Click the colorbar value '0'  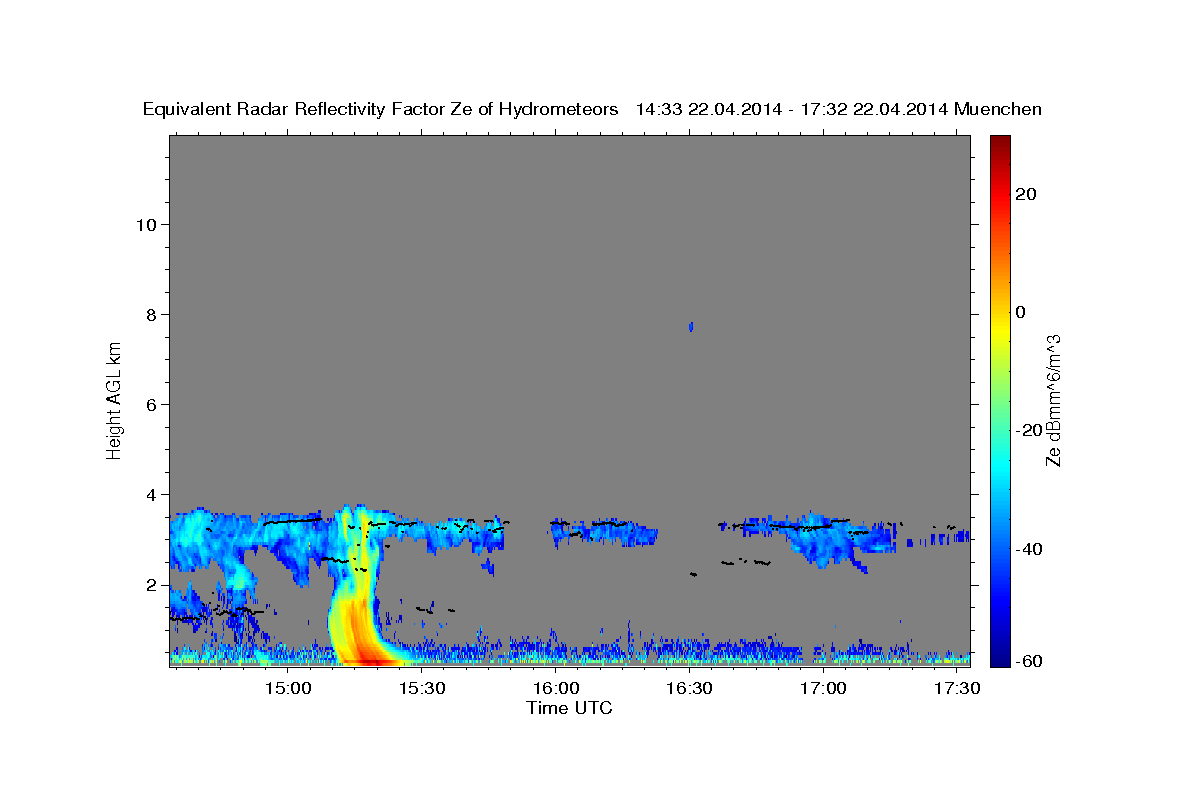[x=1021, y=312]
